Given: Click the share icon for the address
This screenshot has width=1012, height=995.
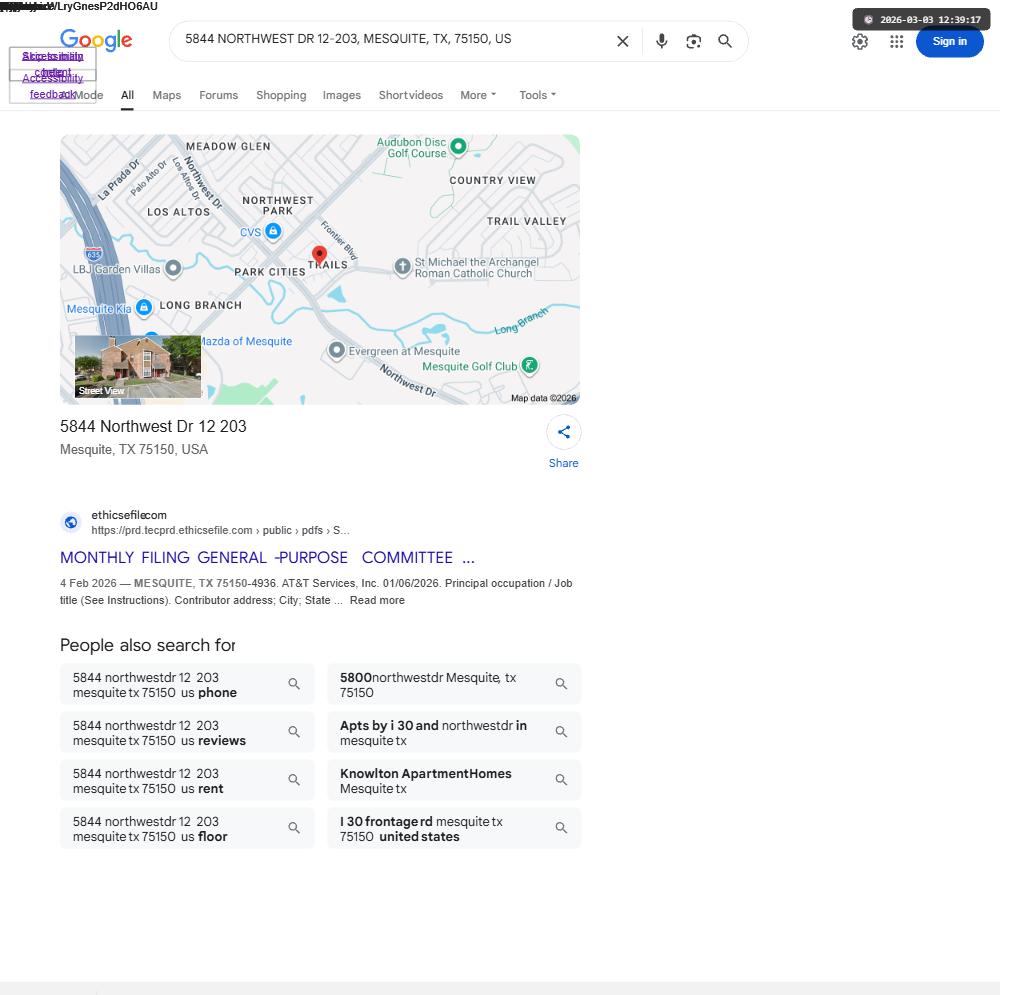Looking at the screenshot, I should click(x=563, y=432).
